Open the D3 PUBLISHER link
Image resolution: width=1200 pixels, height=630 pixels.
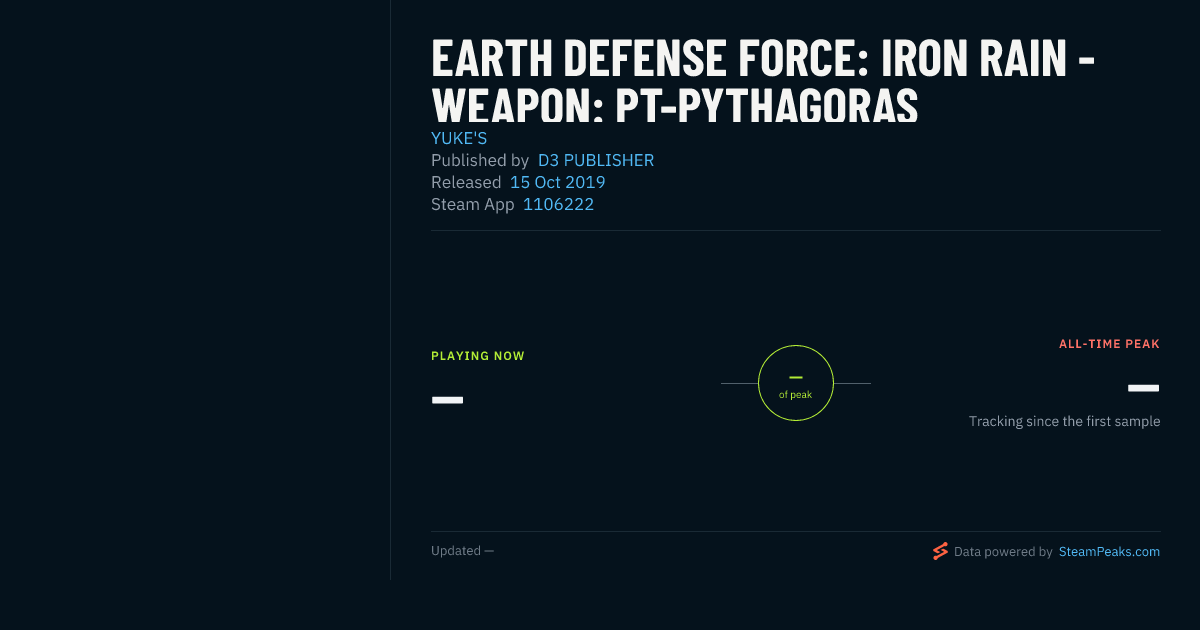click(596, 160)
